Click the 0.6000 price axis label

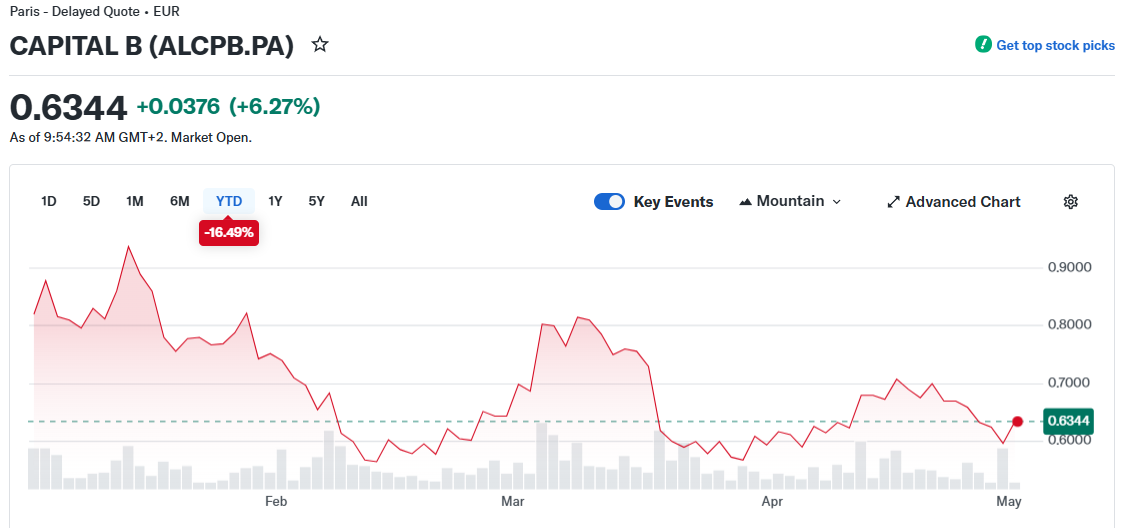[1070, 440]
